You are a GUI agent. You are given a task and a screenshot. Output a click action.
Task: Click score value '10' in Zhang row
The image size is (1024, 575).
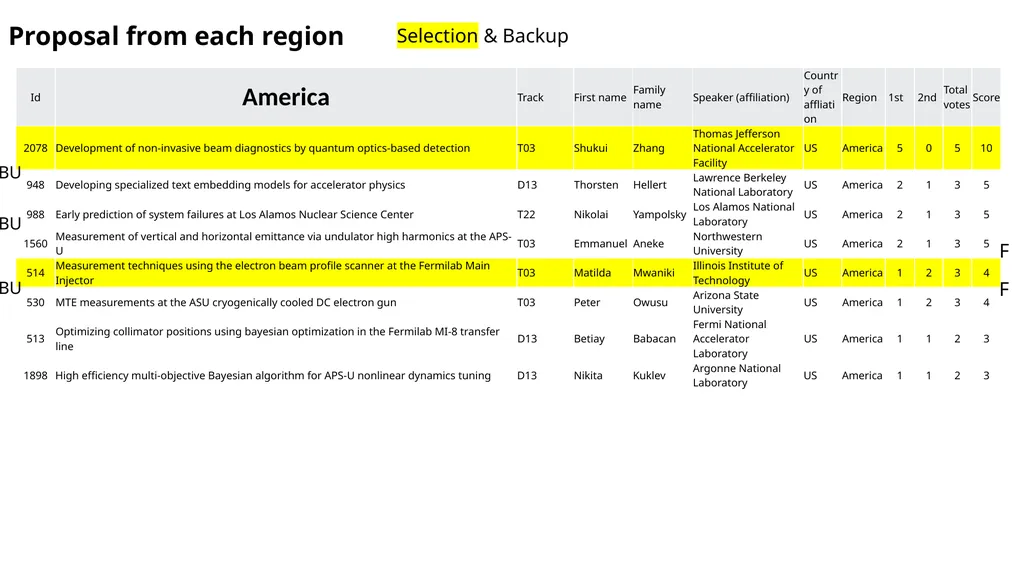pyautogui.click(x=986, y=148)
